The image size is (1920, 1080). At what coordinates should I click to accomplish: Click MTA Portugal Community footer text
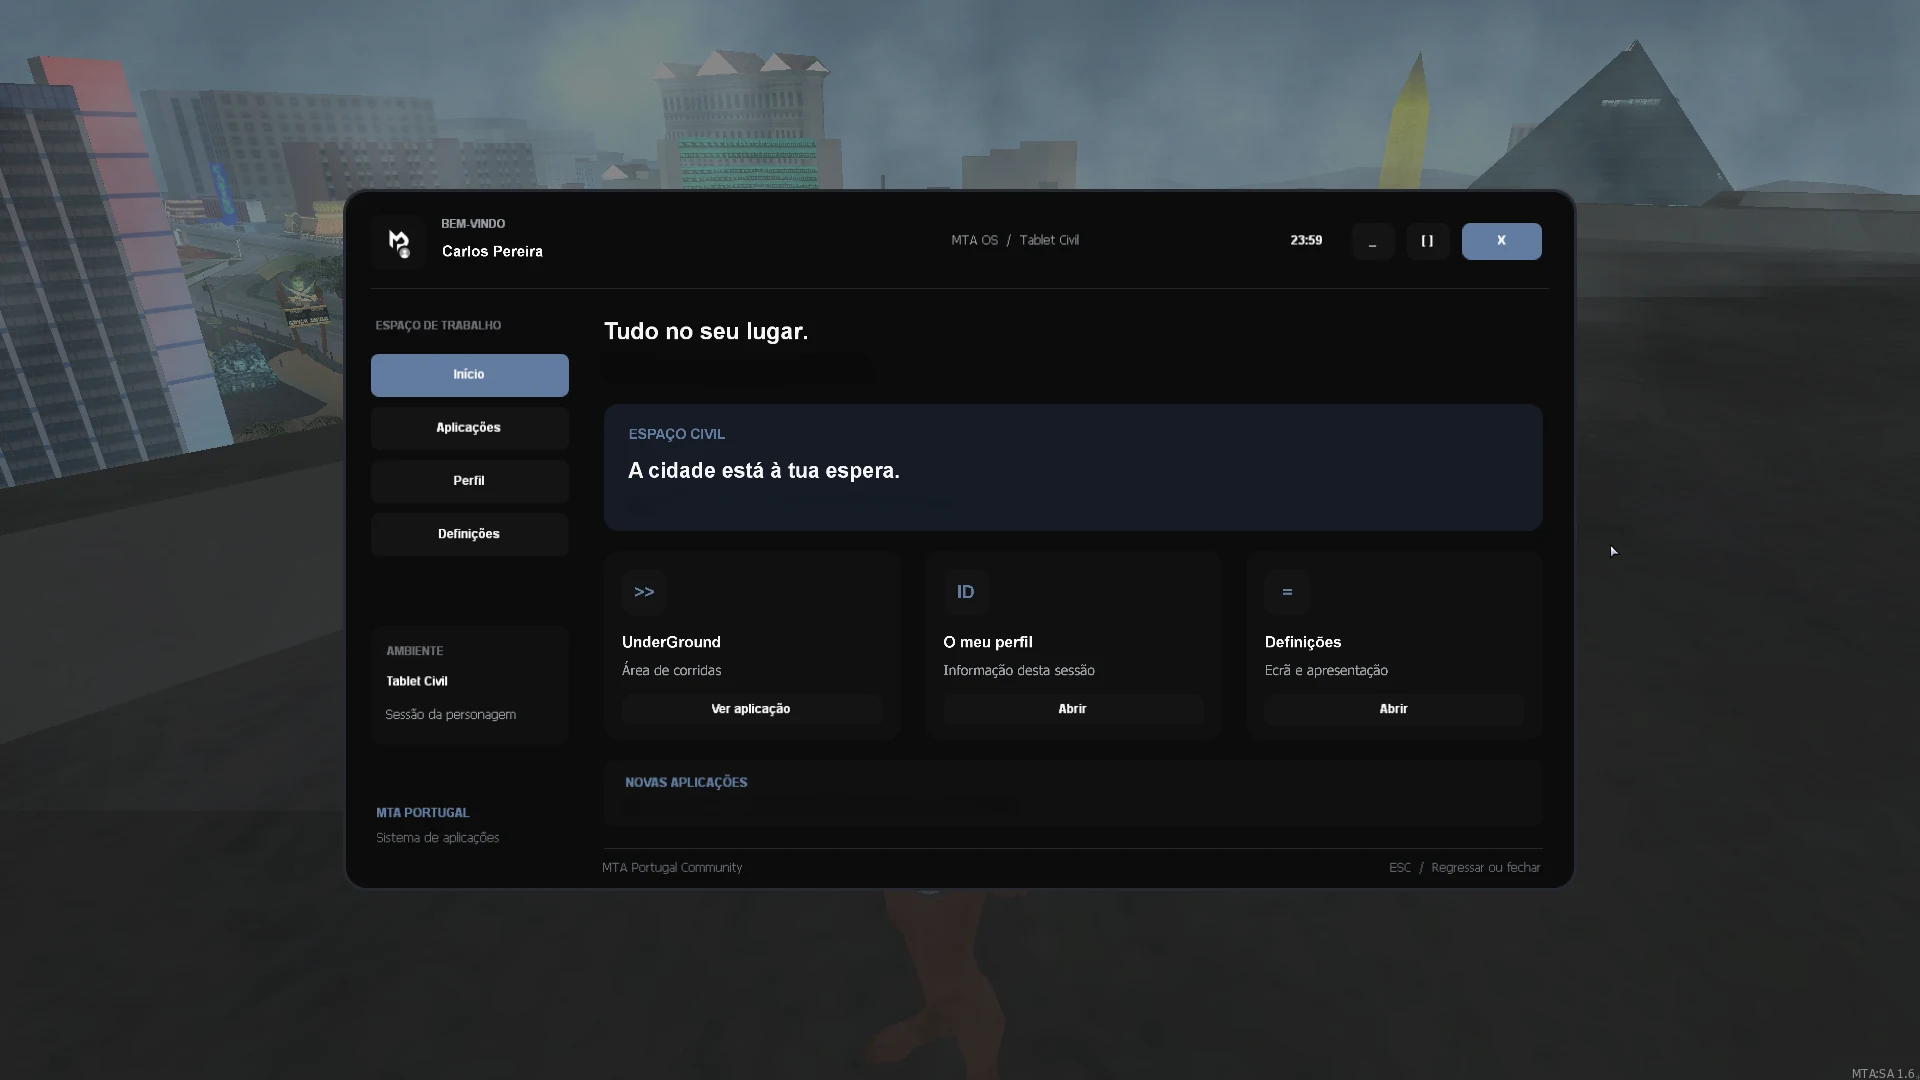[672, 868]
